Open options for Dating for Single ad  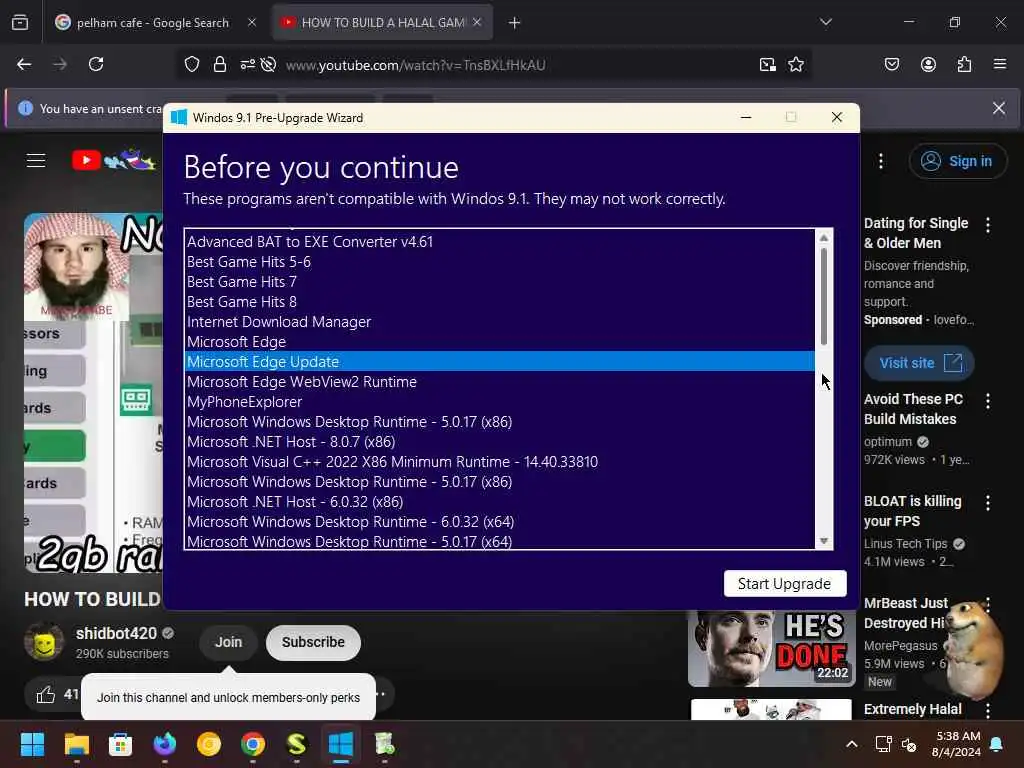988,225
